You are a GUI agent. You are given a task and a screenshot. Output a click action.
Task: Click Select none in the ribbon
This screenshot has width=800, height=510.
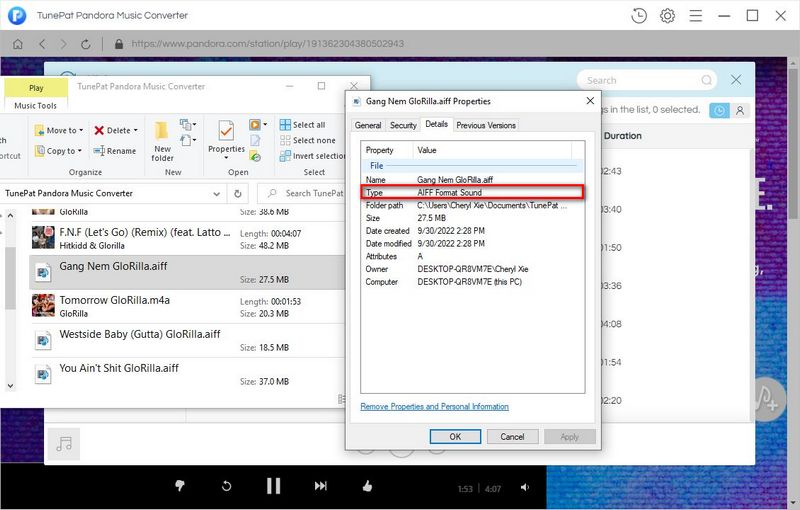coord(308,140)
